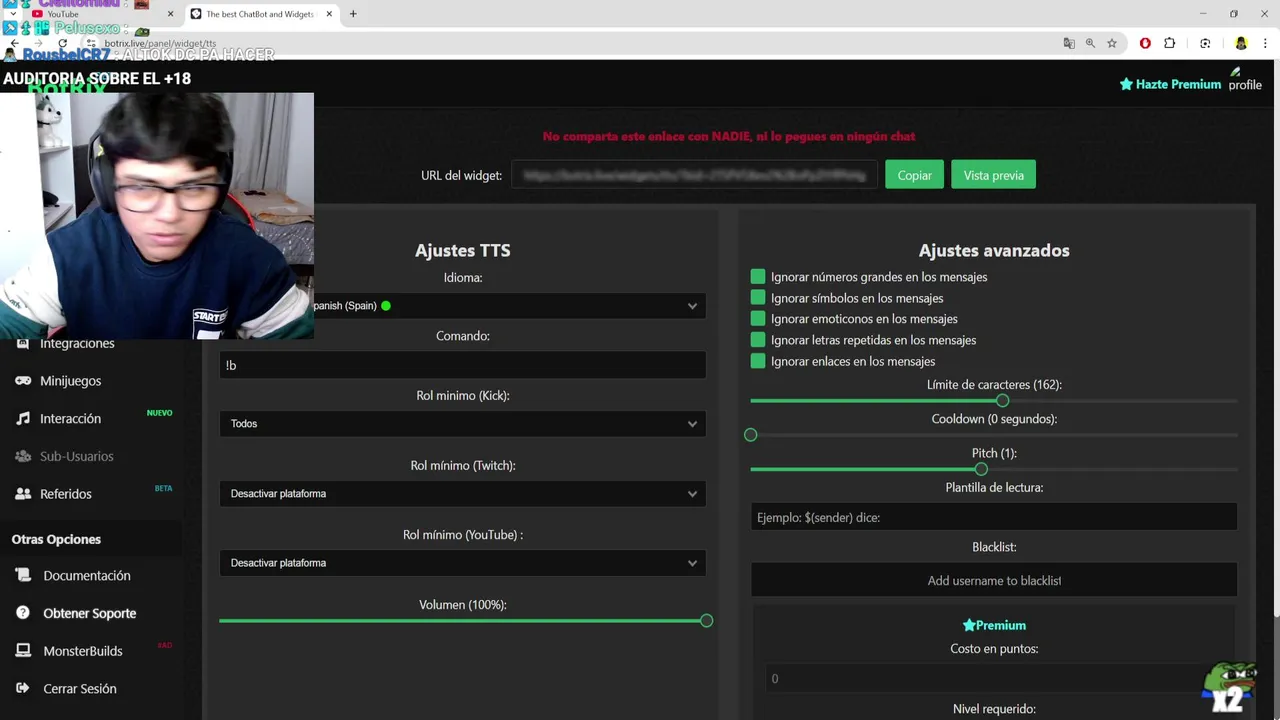Click the Cooldown slider handle
This screenshot has height=720, width=1280.
[751, 435]
